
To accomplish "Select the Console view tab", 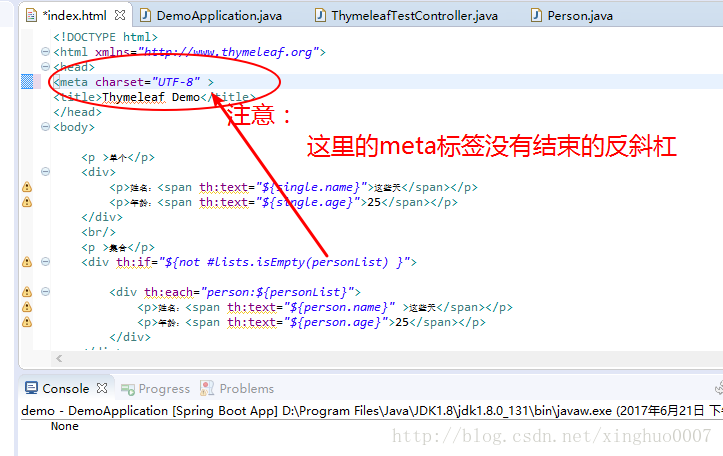I will [x=65, y=389].
